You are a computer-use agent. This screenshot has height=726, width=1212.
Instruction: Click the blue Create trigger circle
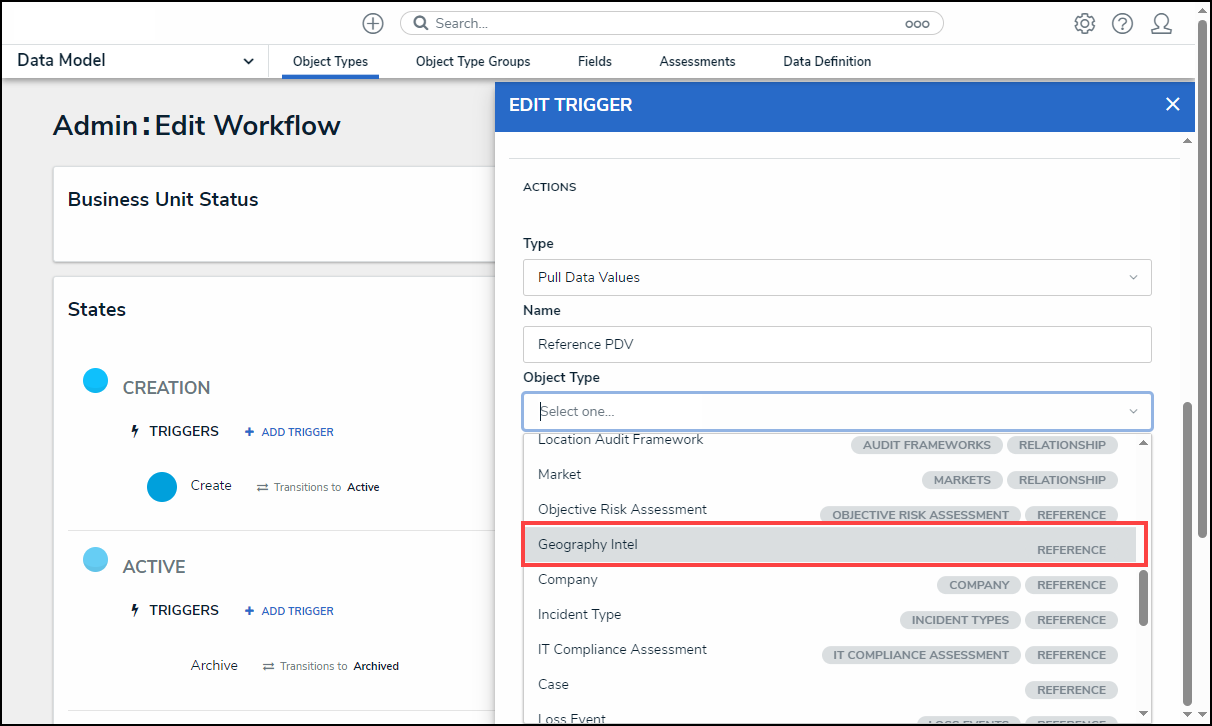click(162, 487)
